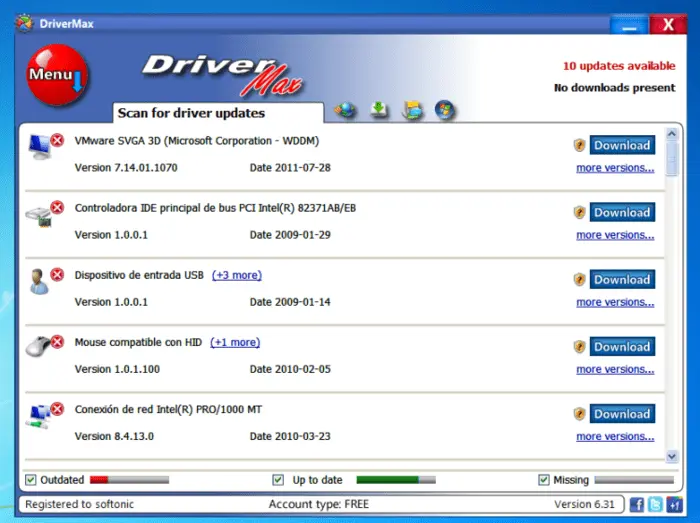Select Version 8.4.13.0 text
The height and width of the screenshot is (523, 700).
coord(114,436)
